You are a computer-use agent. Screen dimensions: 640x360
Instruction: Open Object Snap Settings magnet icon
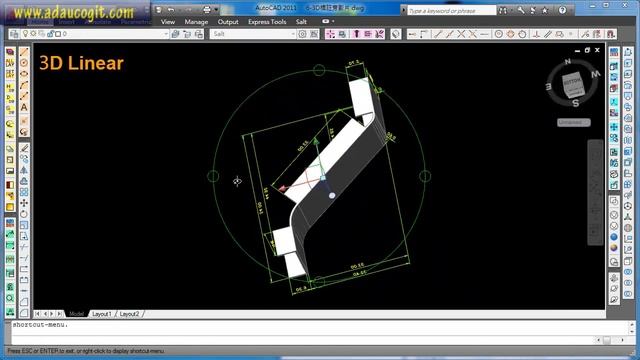click(611, 34)
